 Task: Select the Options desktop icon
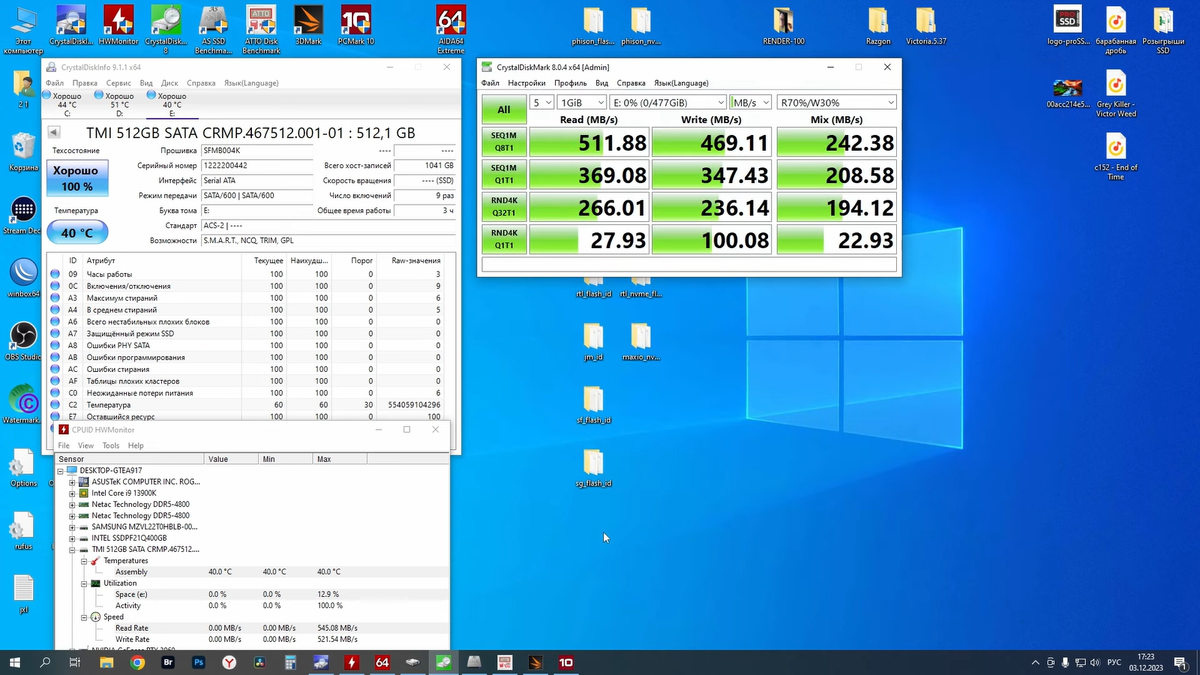tap(23, 467)
